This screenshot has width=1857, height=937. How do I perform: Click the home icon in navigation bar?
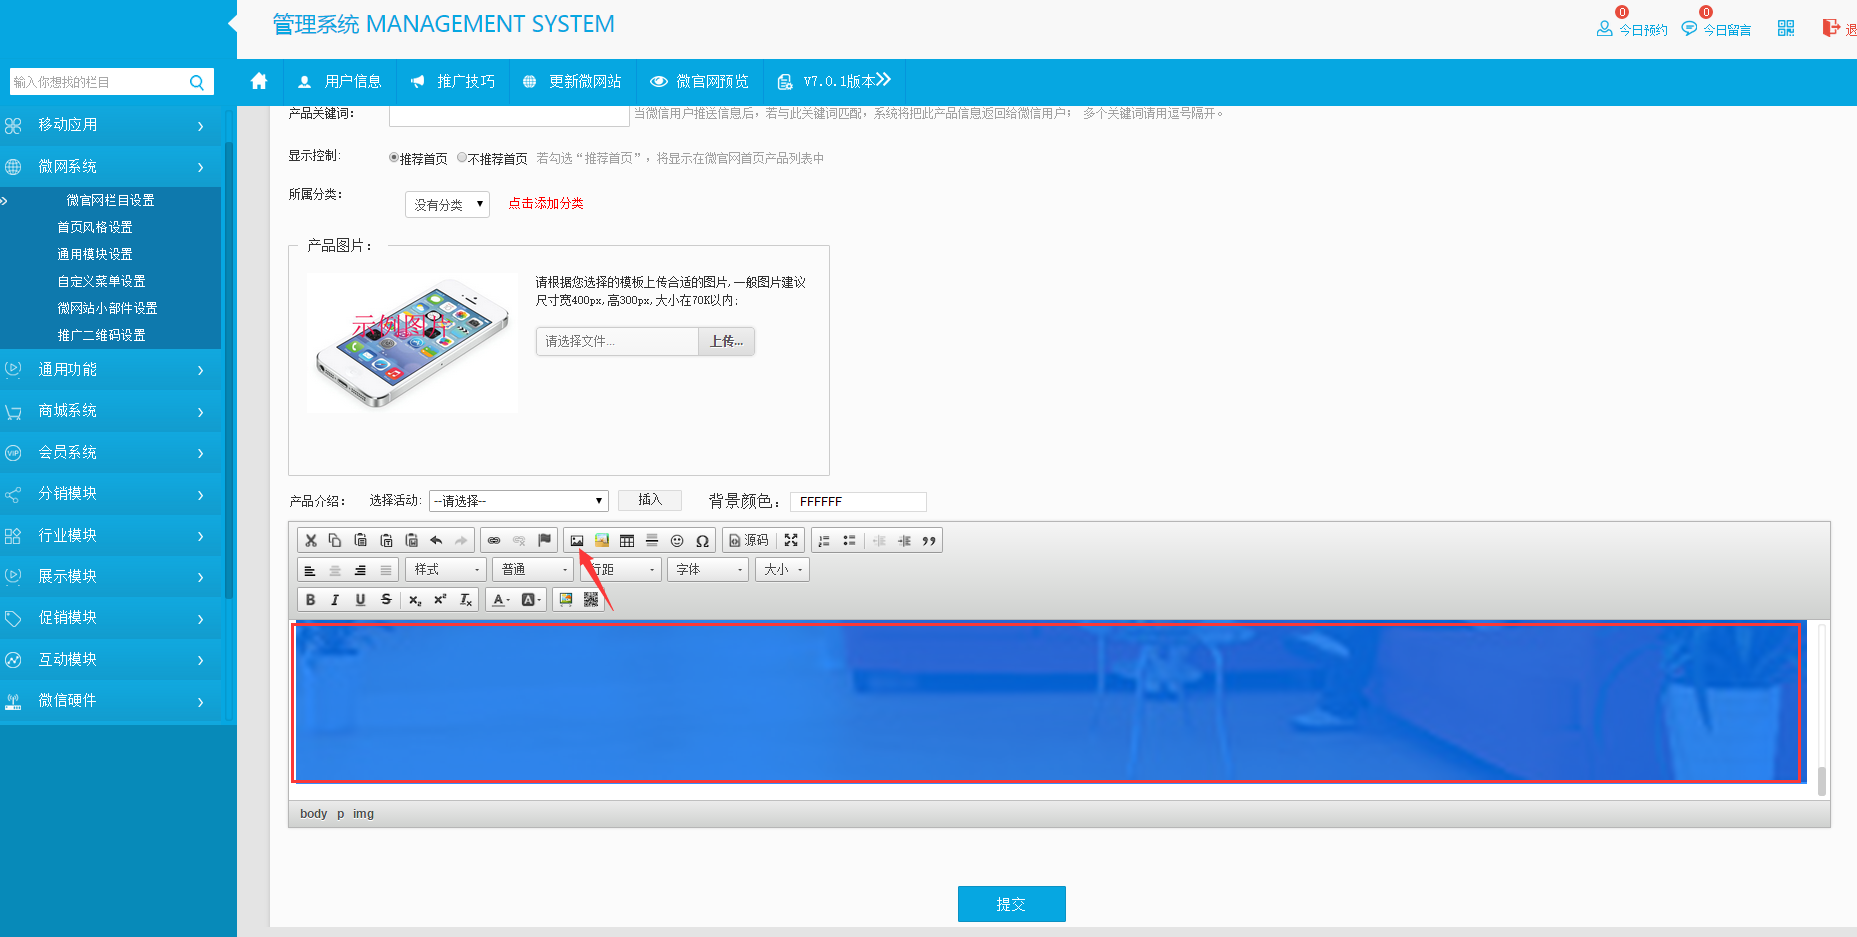[x=259, y=81]
